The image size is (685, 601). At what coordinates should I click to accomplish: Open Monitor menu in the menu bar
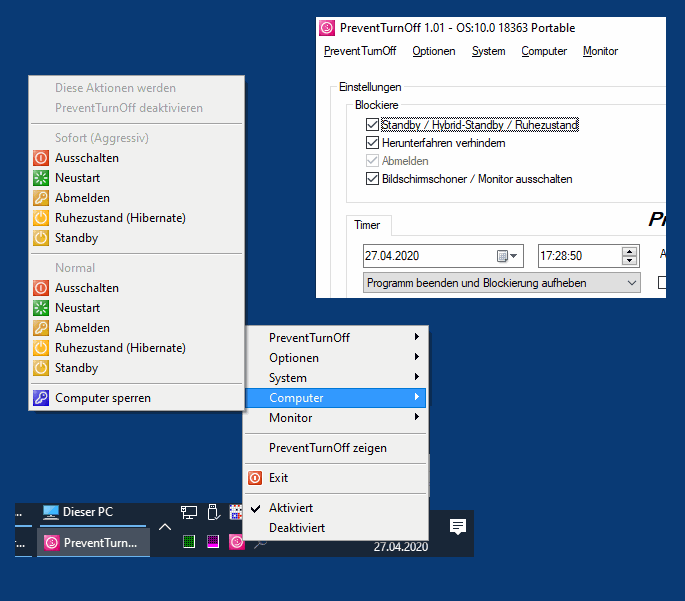pyautogui.click(x=600, y=51)
